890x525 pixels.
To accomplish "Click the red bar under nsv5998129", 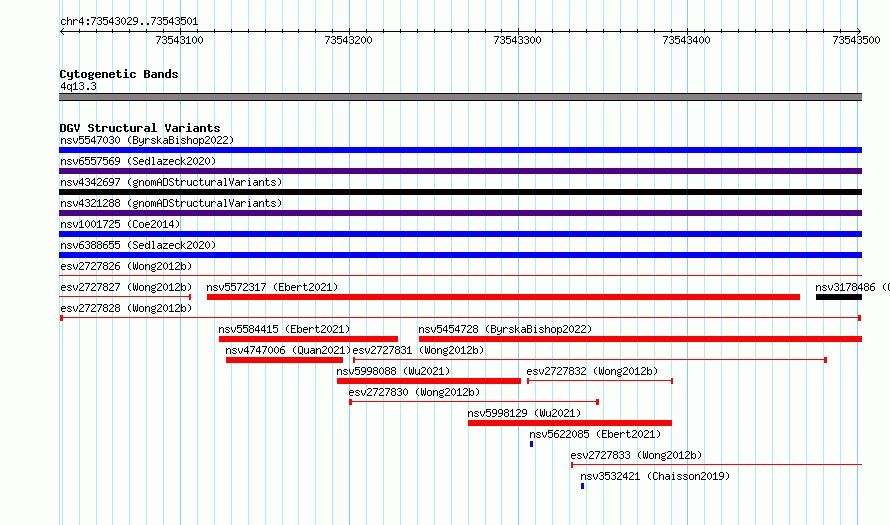I will 570,423.
